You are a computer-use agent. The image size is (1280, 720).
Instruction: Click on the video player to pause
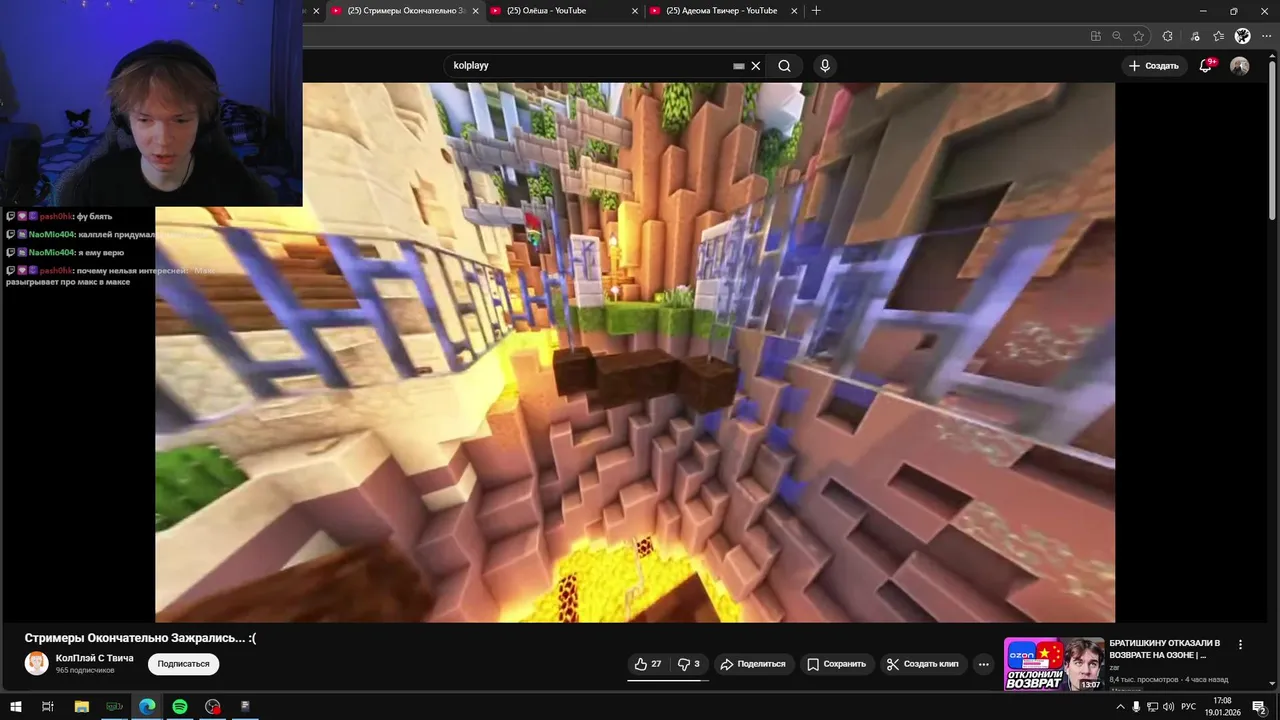(x=635, y=352)
